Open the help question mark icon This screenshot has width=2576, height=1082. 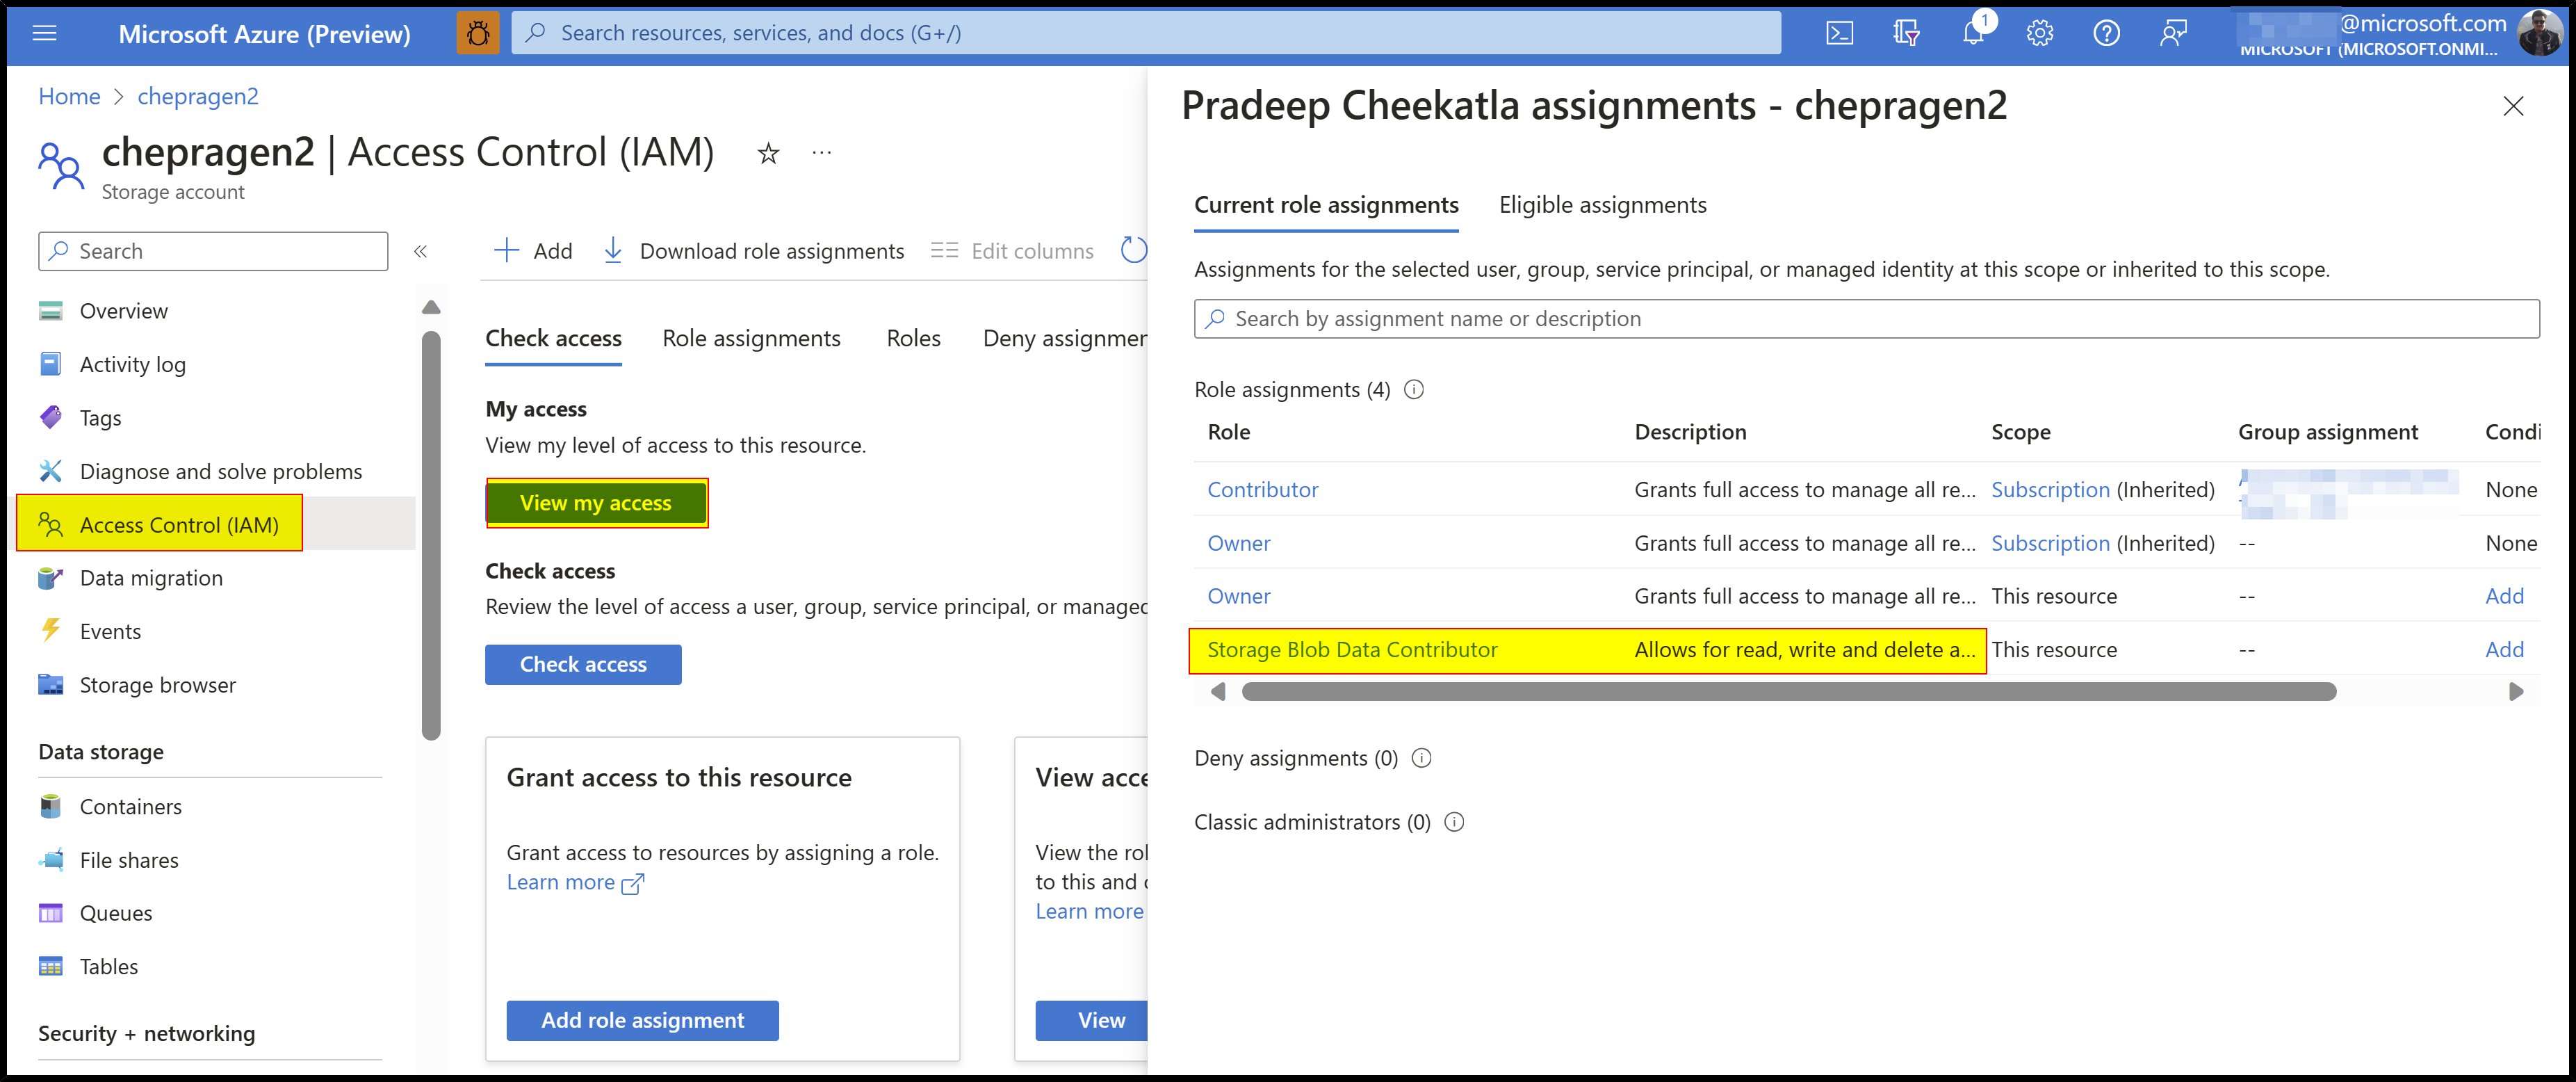coord(2106,33)
